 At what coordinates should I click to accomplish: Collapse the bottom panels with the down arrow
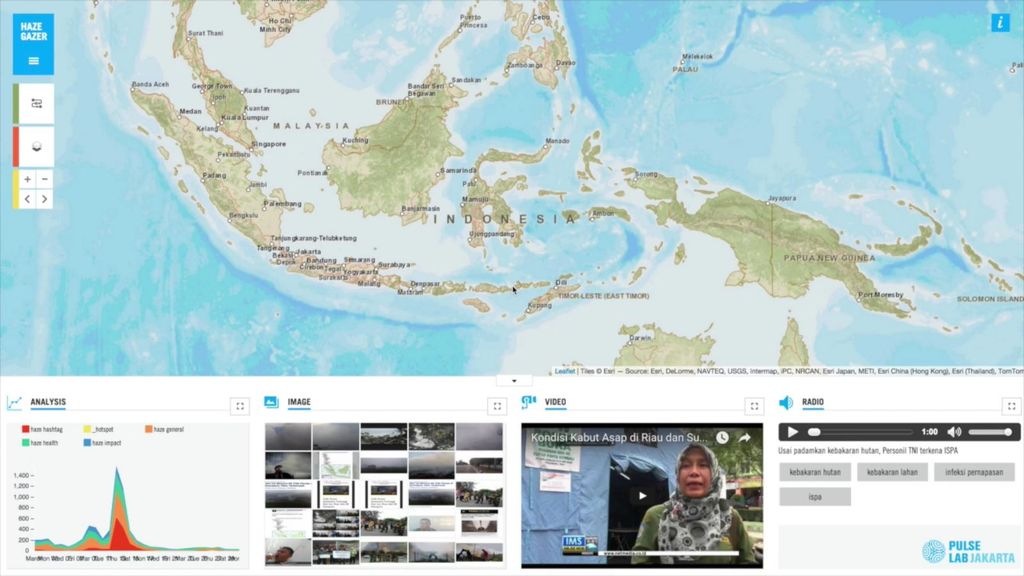click(x=514, y=380)
